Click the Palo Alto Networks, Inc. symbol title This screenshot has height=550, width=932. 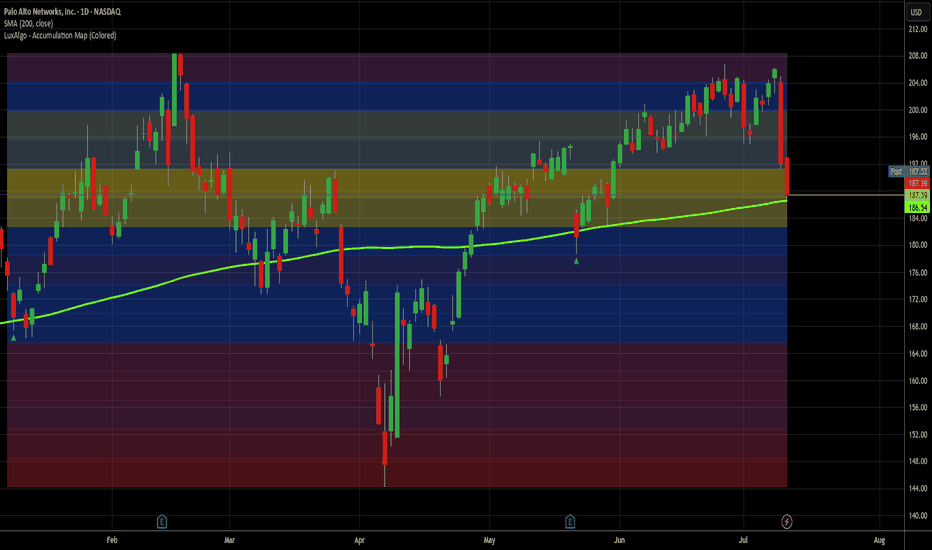tap(62, 12)
